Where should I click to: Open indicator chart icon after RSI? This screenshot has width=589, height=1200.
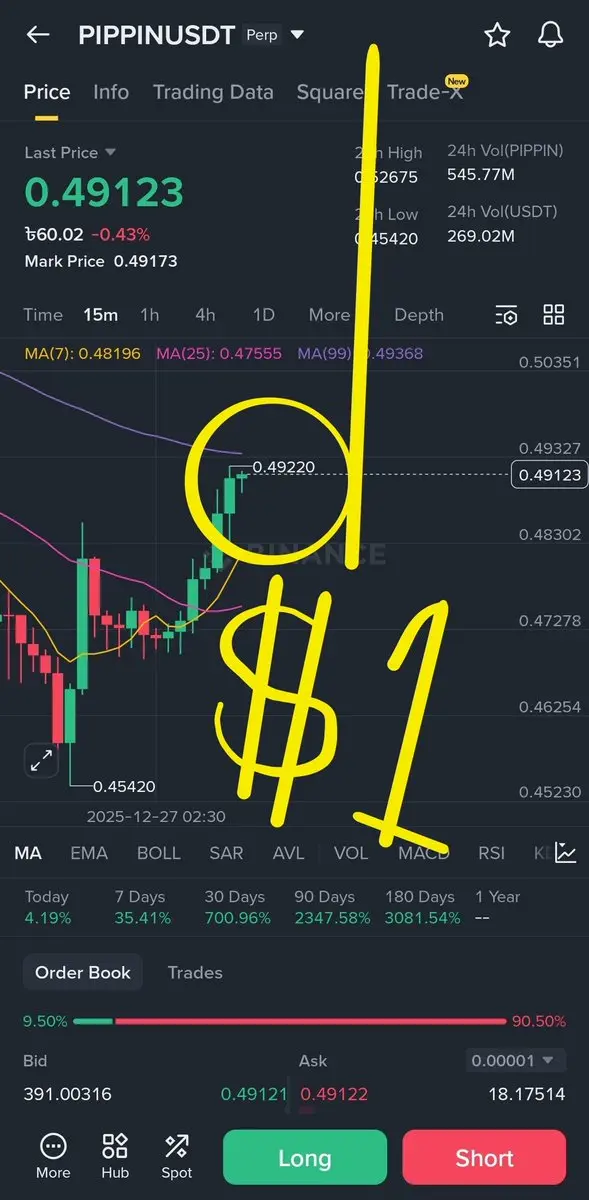pyautogui.click(x=566, y=853)
